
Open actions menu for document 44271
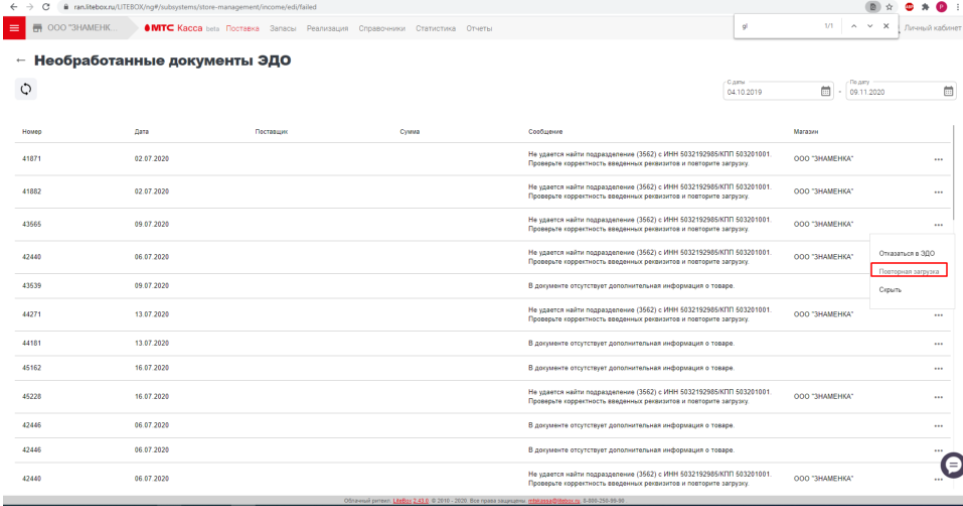pyautogui.click(x=937, y=316)
